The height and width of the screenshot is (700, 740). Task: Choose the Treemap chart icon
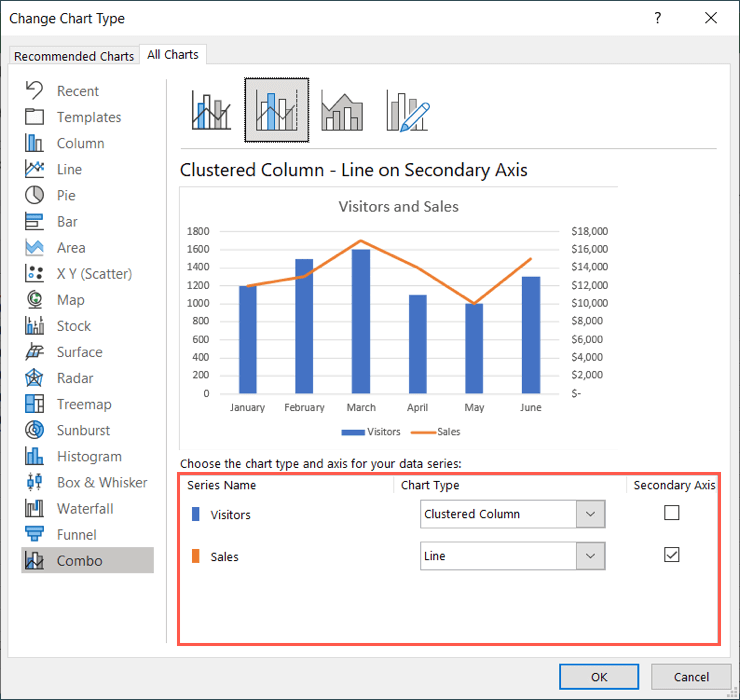(x=34, y=404)
